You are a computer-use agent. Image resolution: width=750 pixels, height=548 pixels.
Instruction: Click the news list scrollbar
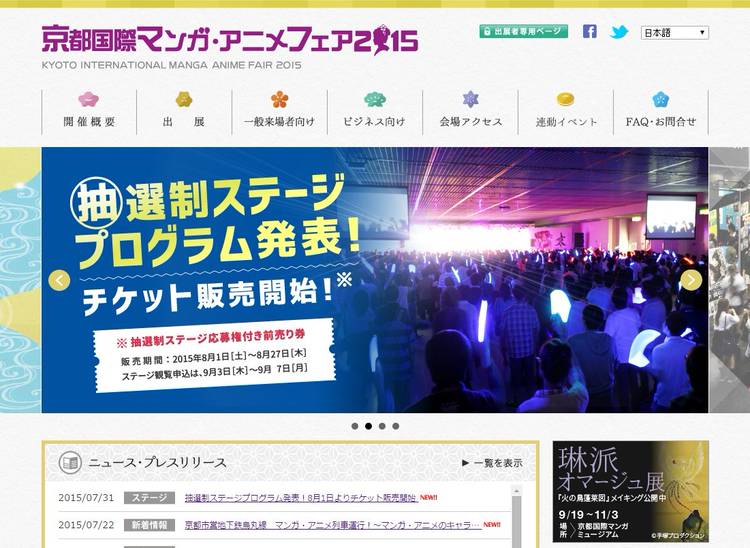point(517,515)
